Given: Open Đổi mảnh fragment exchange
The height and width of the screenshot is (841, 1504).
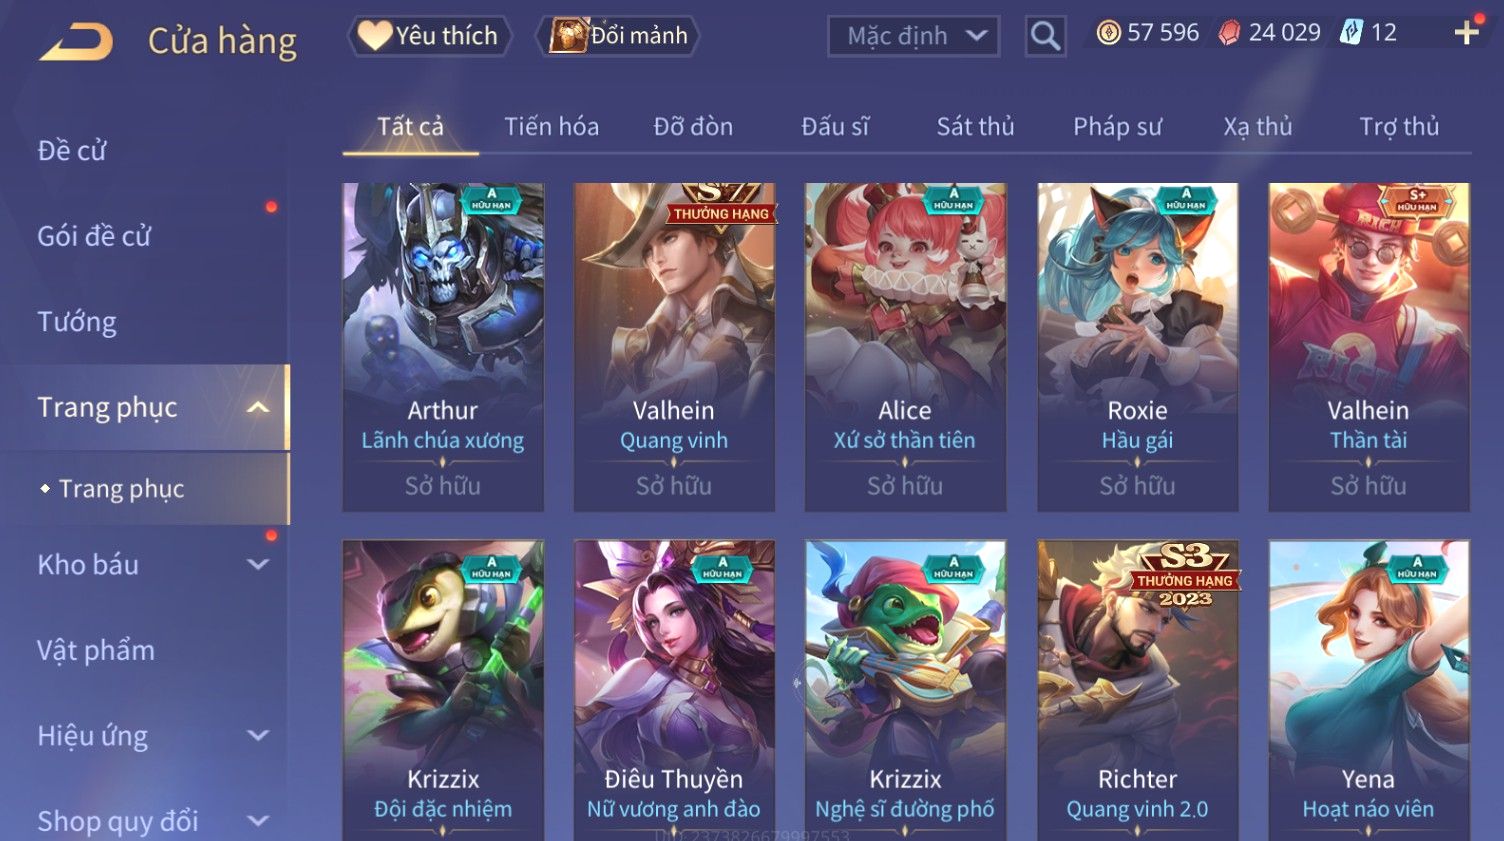Looking at the screenshot, I should coord(617,36).
